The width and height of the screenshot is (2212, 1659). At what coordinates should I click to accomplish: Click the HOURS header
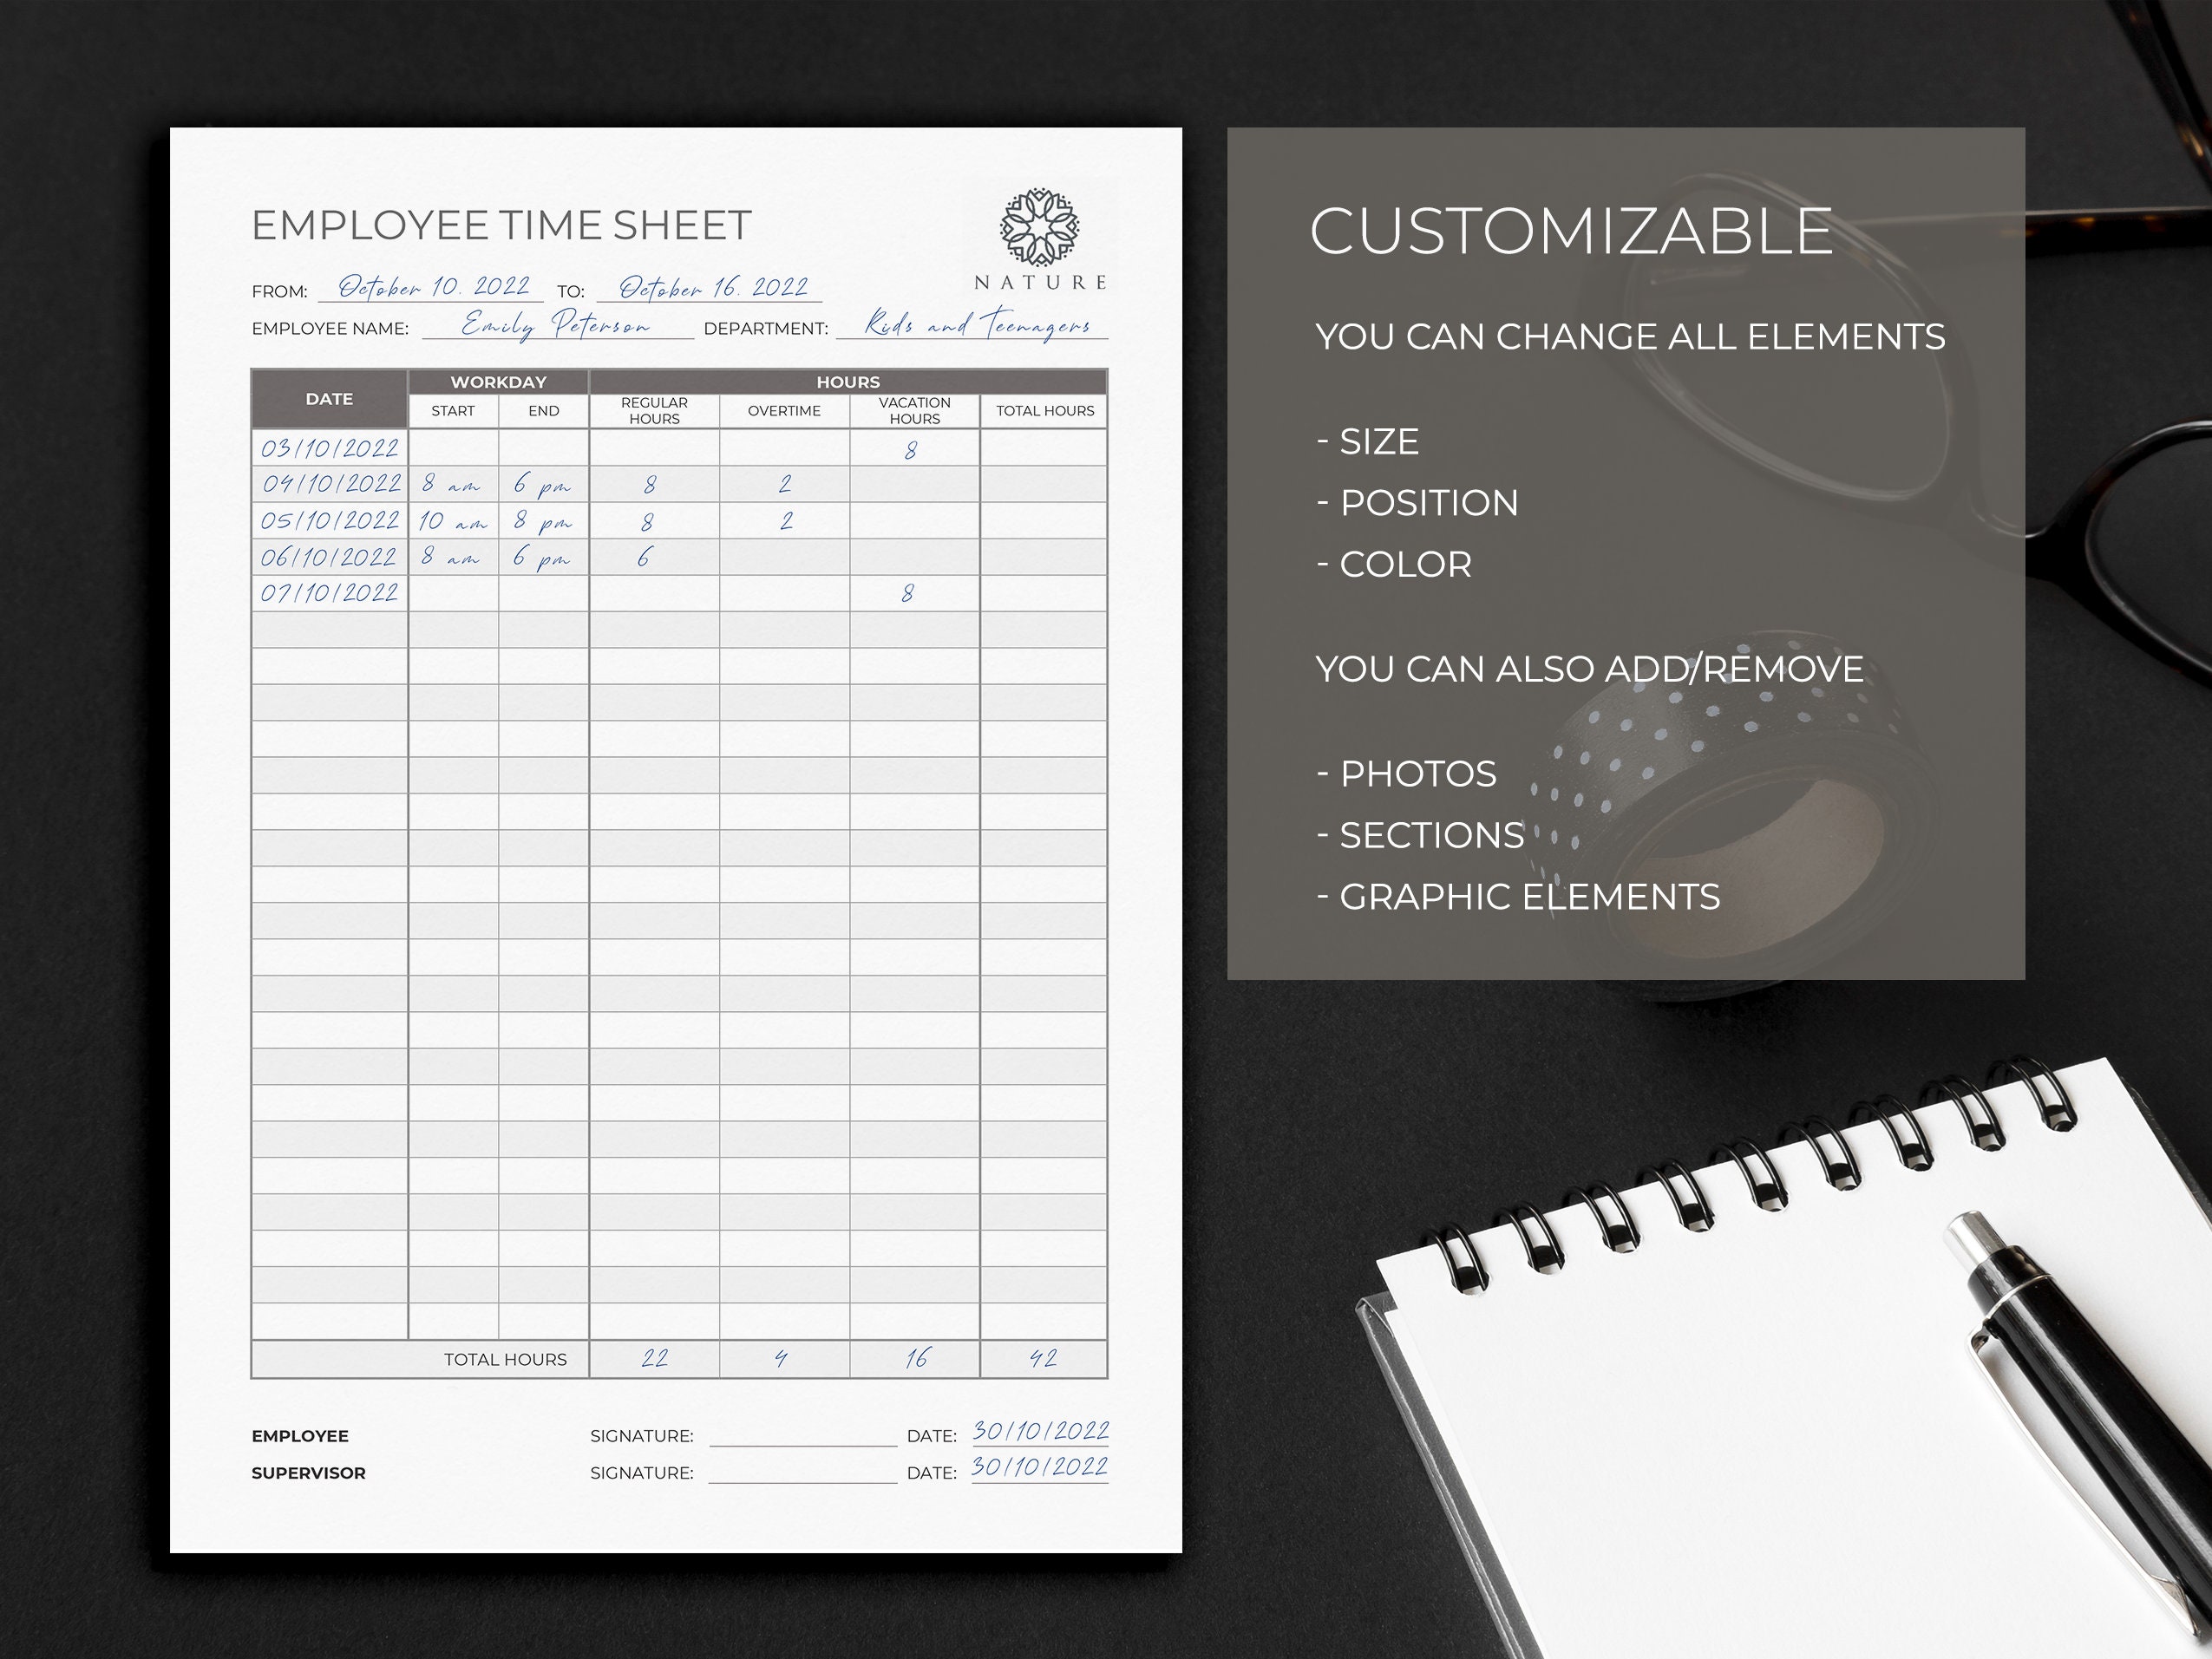[x=848, y=382]
